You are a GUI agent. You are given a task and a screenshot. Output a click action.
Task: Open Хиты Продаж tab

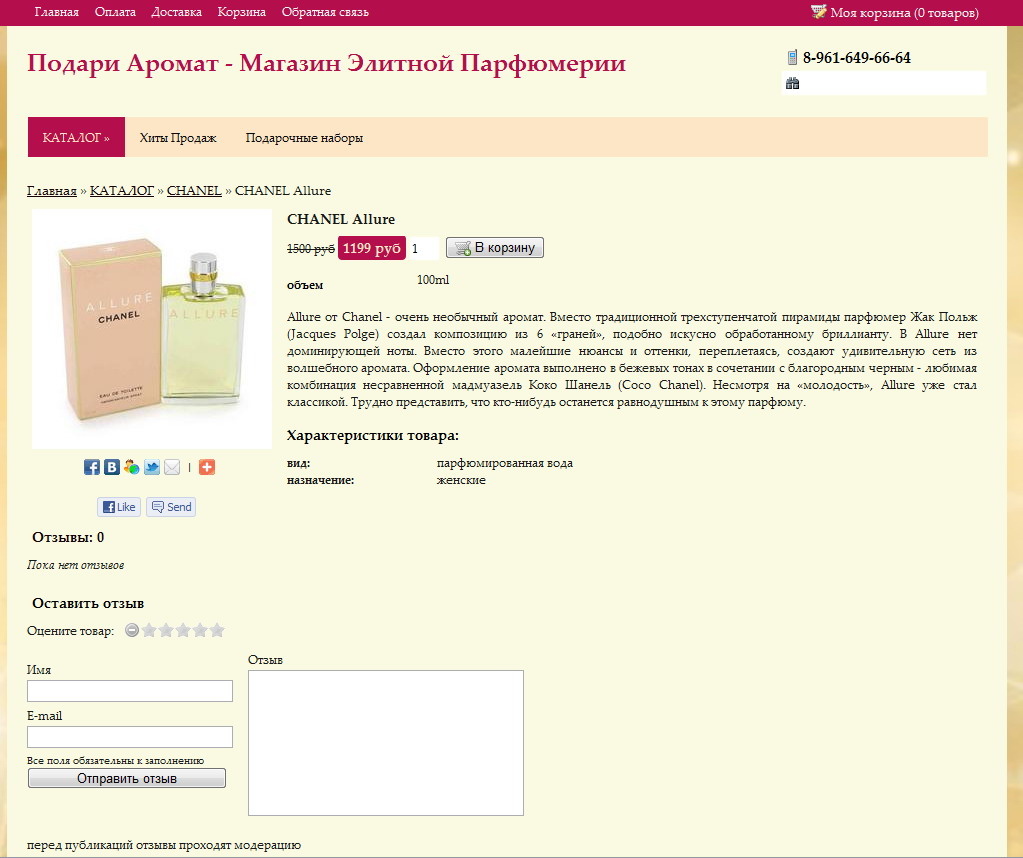(x=178, y=138)
